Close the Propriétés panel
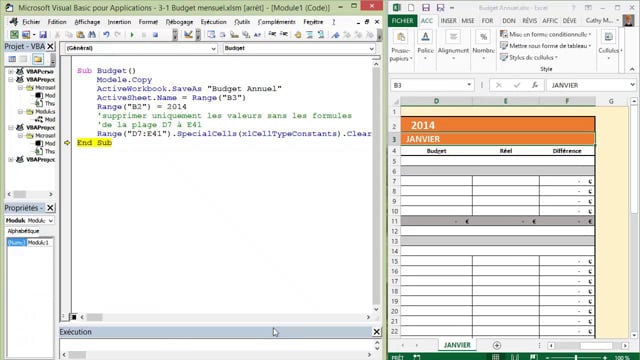The image size is (640, 360). (x=50, y=208)
